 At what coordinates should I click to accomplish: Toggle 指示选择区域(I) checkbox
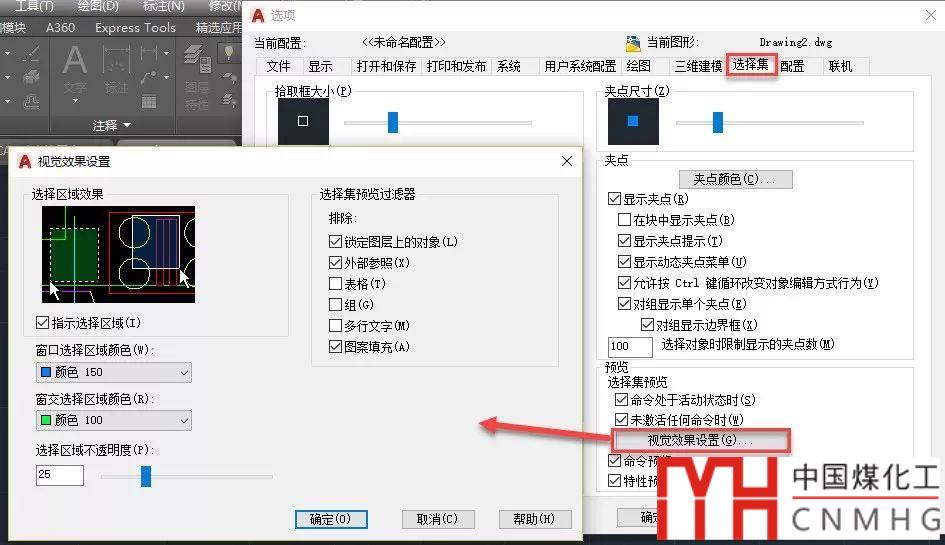coord(42,323)
